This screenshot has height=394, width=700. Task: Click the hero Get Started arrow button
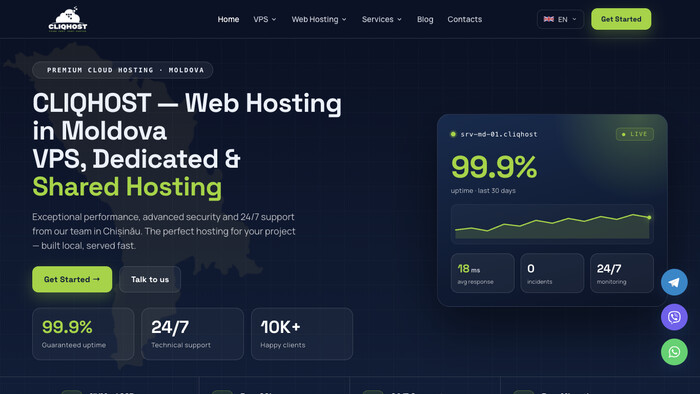(72, 279)
